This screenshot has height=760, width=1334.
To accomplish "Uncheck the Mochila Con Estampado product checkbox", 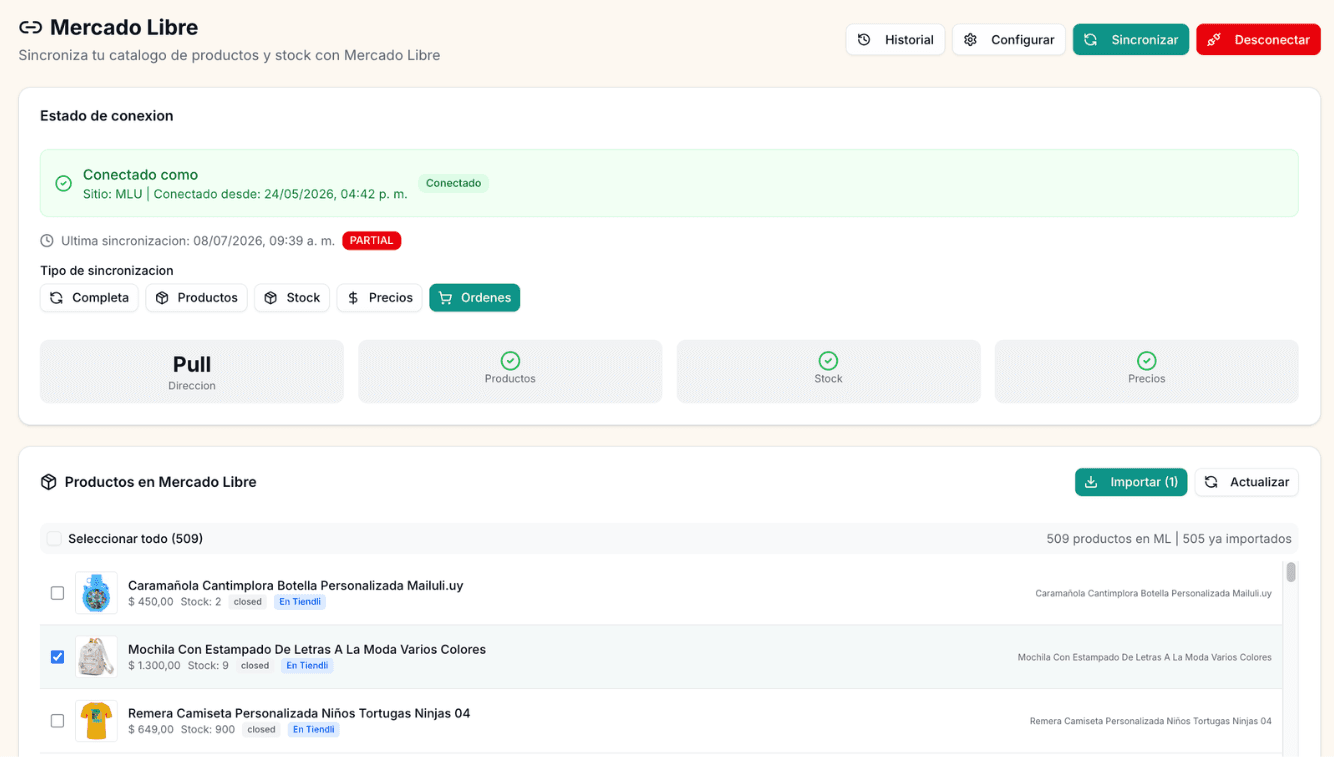I will click(57, 657).
